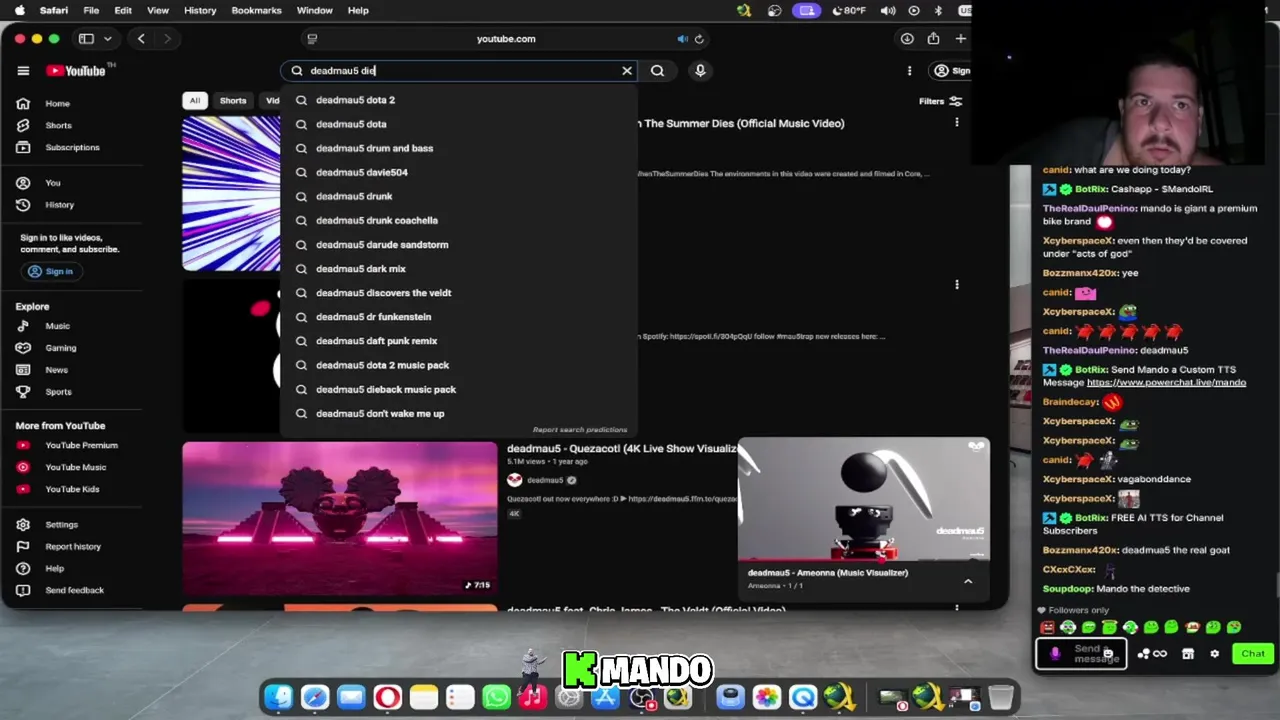Open the YouTube hamburger guide menu
Image resolution: width=1280 pixels, height=720 pixels.
(23, 71)
